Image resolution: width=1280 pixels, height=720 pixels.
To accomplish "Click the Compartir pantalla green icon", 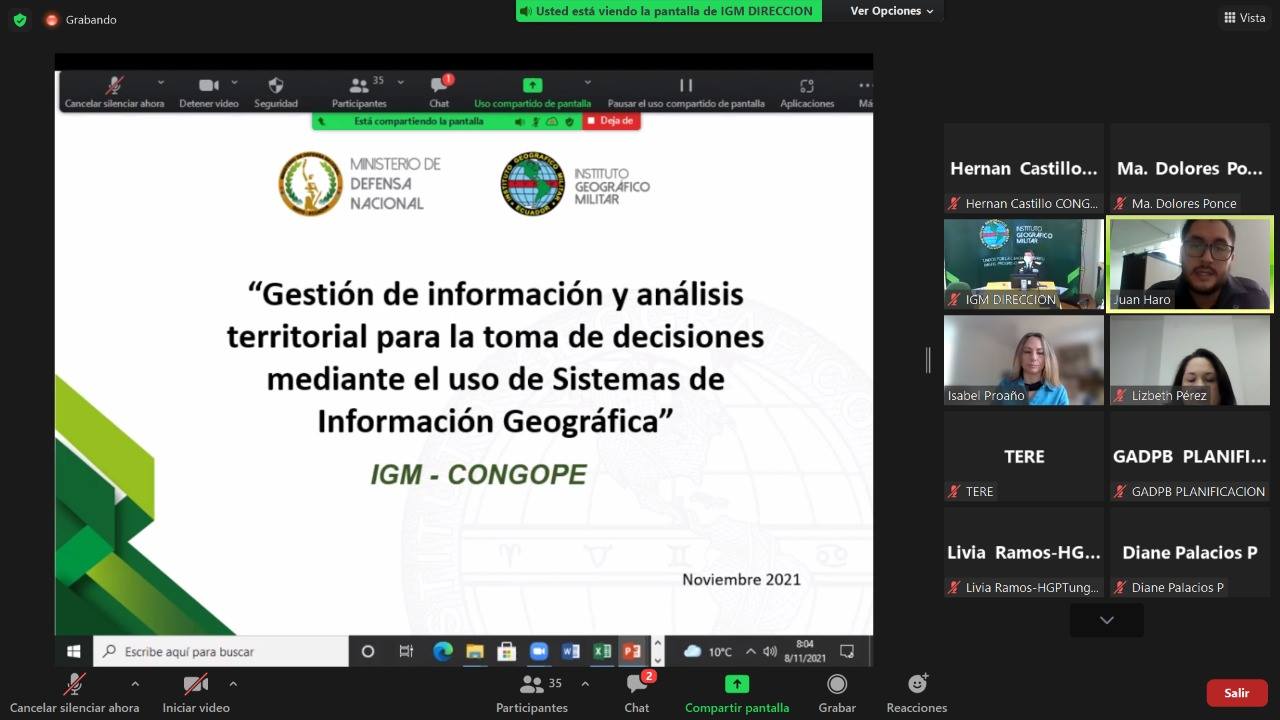I will (737, 684).
